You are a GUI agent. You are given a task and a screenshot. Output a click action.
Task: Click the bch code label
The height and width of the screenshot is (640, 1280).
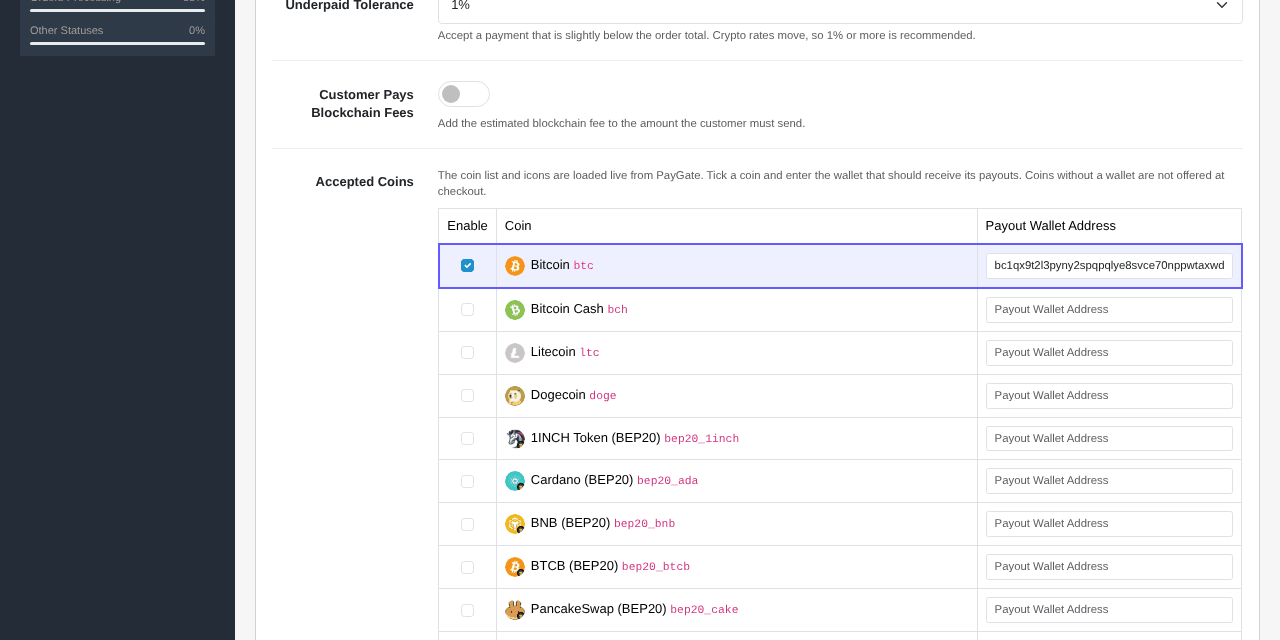pyautogui.click(x=618, y=310)
